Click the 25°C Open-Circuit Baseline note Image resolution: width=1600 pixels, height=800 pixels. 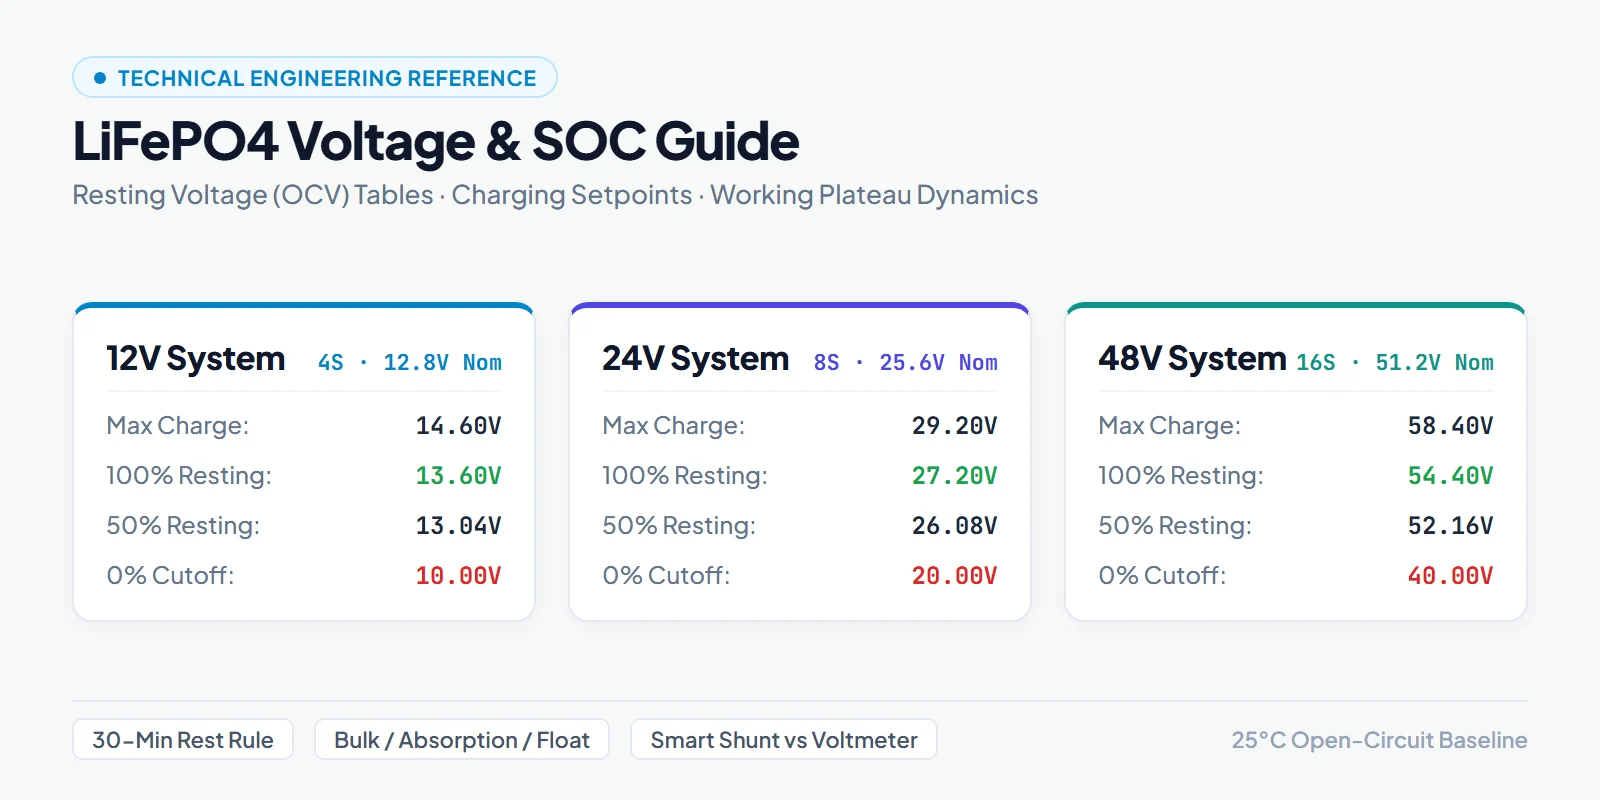click(1380, 740)
